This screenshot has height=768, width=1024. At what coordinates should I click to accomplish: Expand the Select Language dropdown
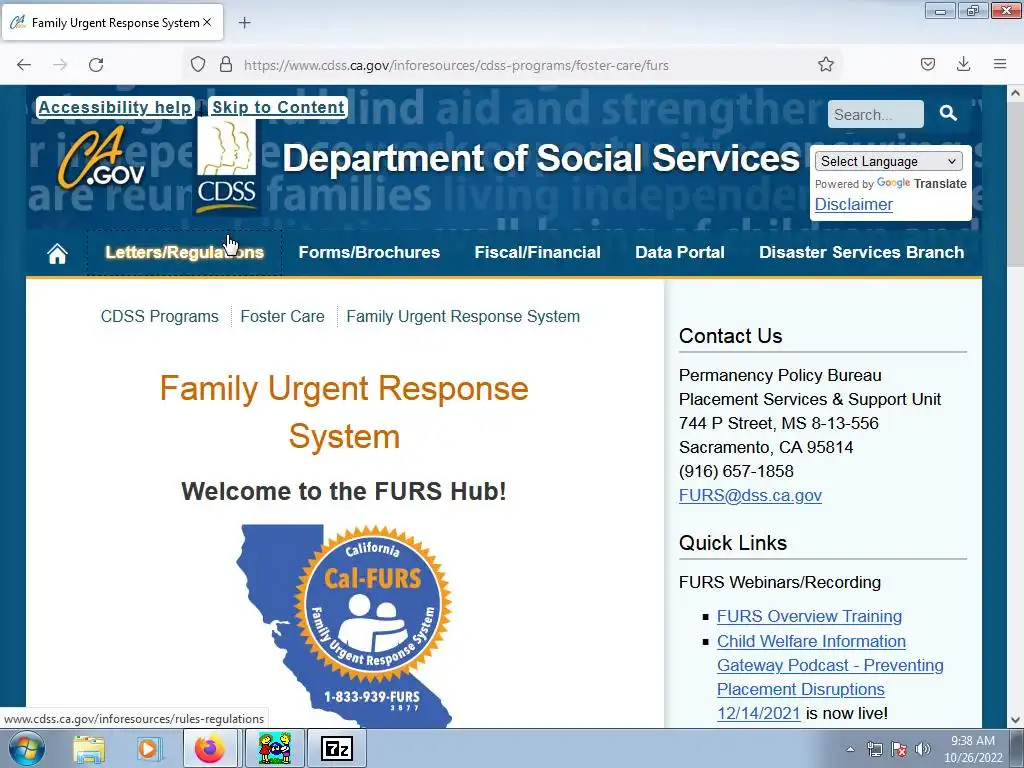tap(889, 161)
